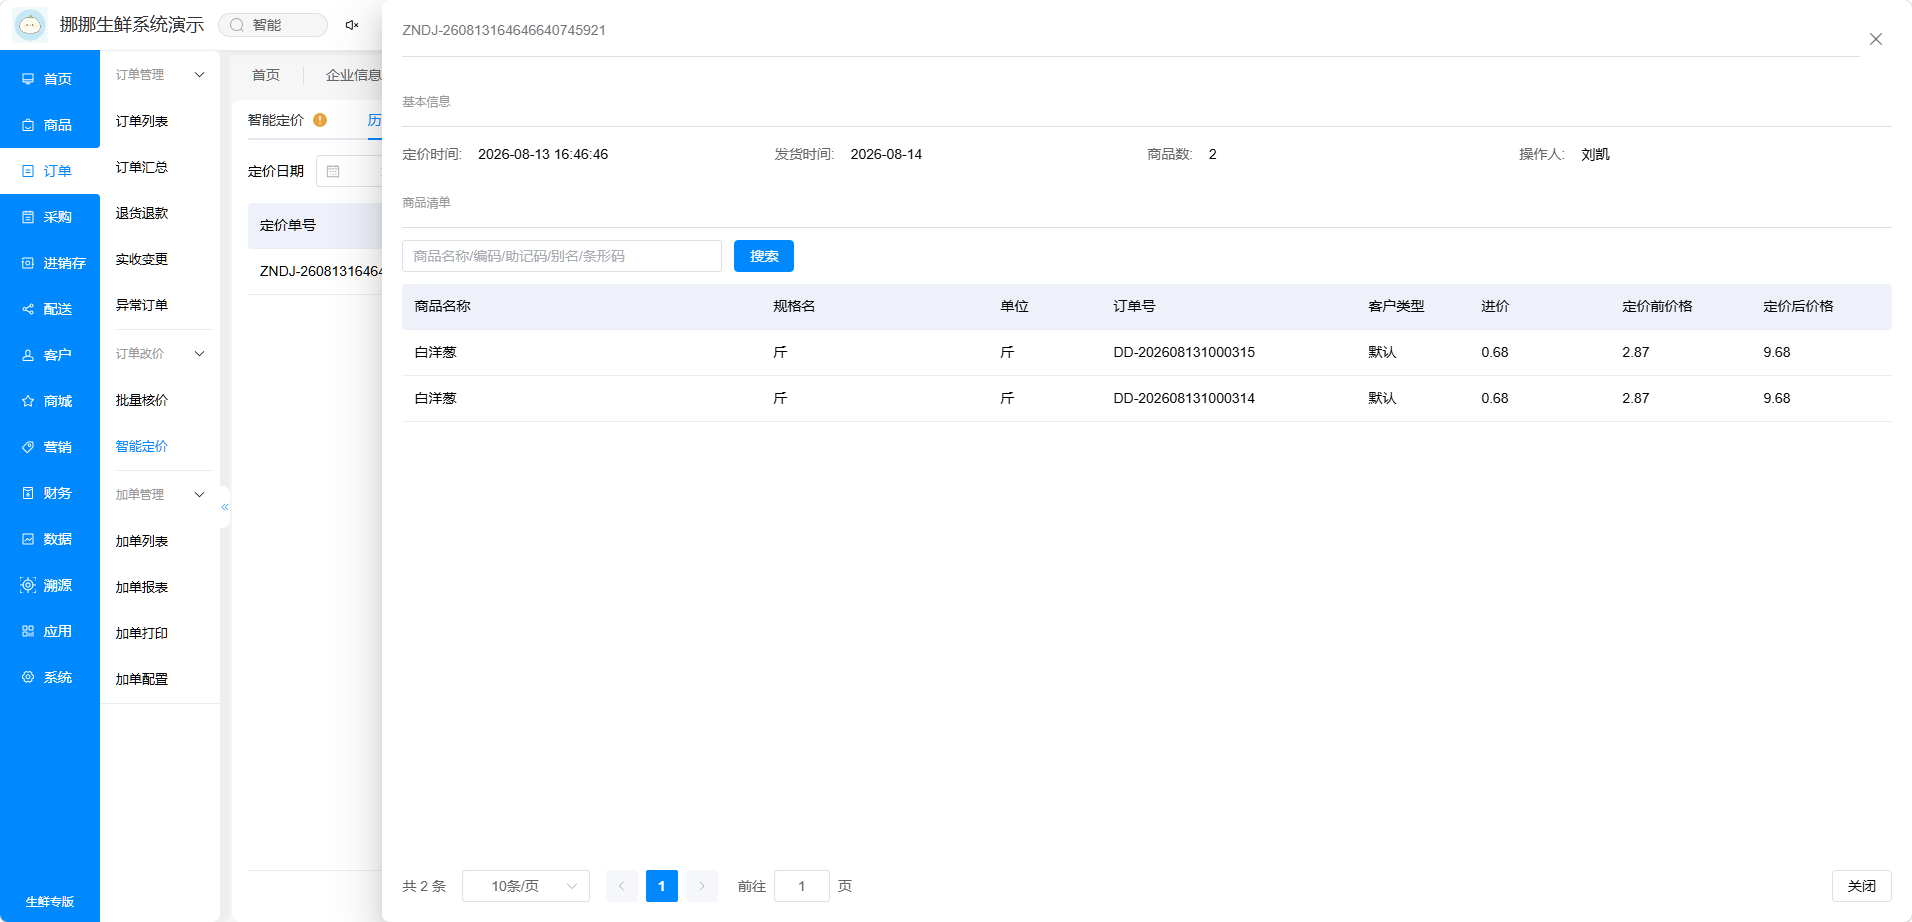Open 订单列表 menu item
The image size is (1912, 922).
coord(142,121)
